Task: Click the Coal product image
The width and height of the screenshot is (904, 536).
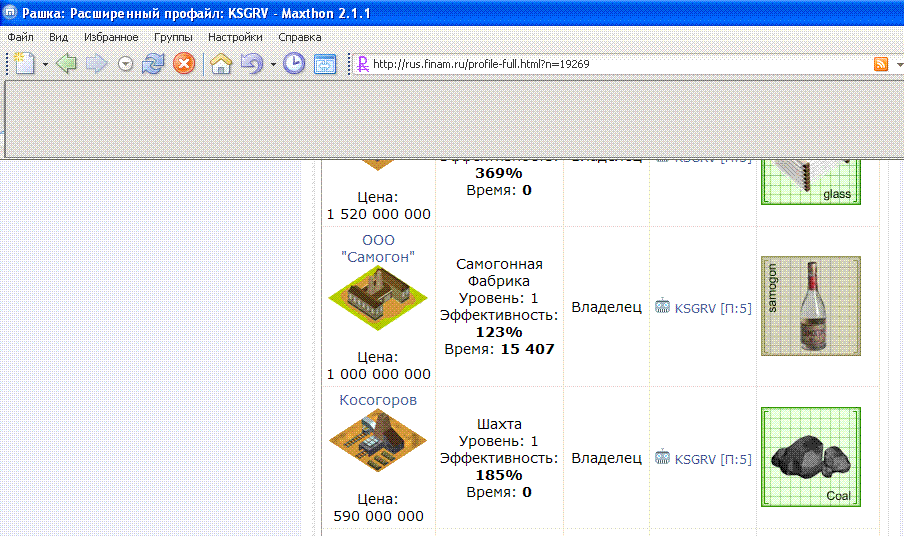Action: (x=811, y=457)
